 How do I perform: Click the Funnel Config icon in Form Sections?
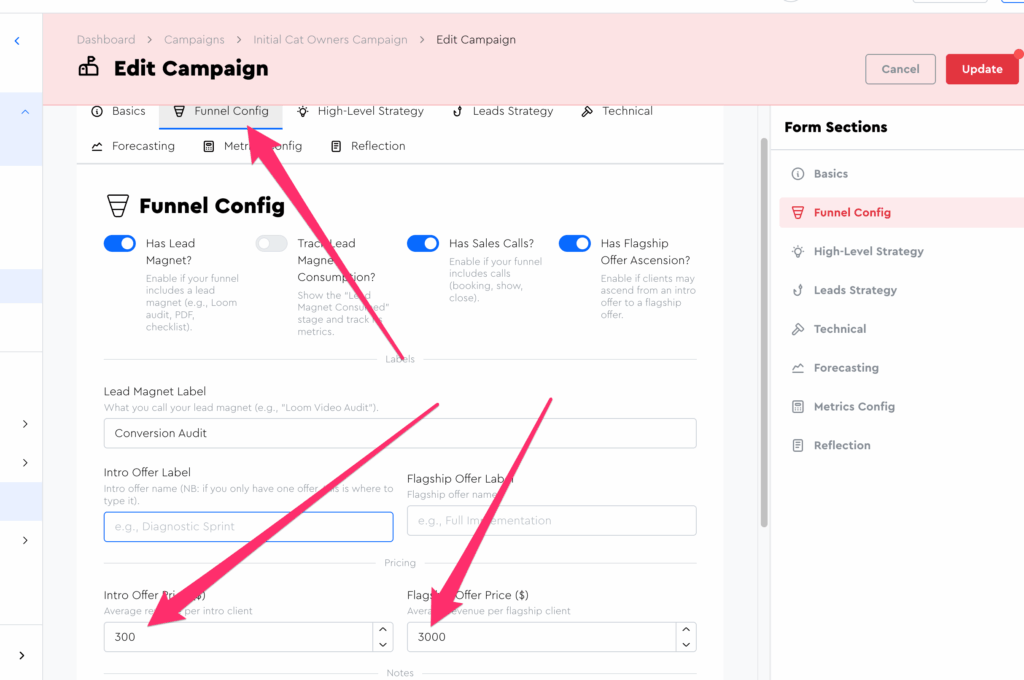797,213
